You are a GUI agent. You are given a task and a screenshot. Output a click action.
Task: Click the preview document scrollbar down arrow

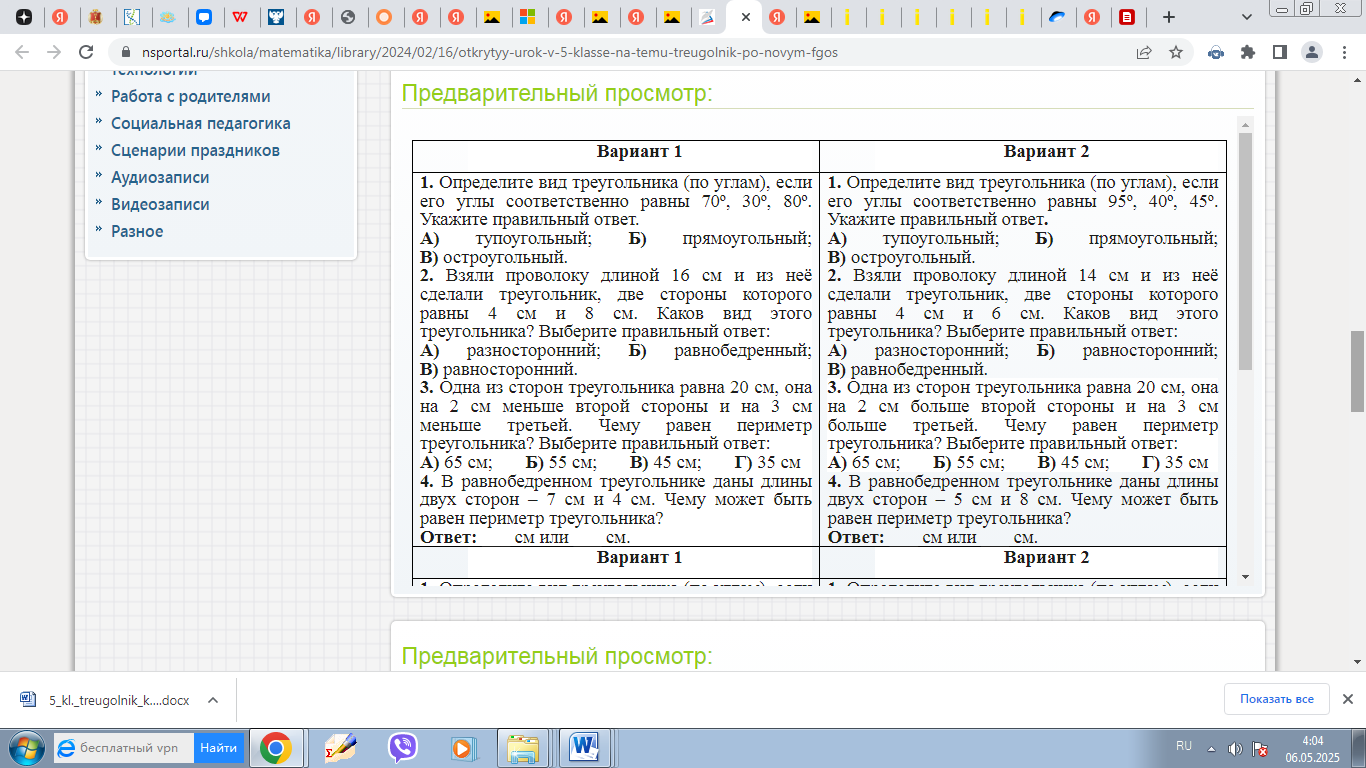tap(1245, 577)
